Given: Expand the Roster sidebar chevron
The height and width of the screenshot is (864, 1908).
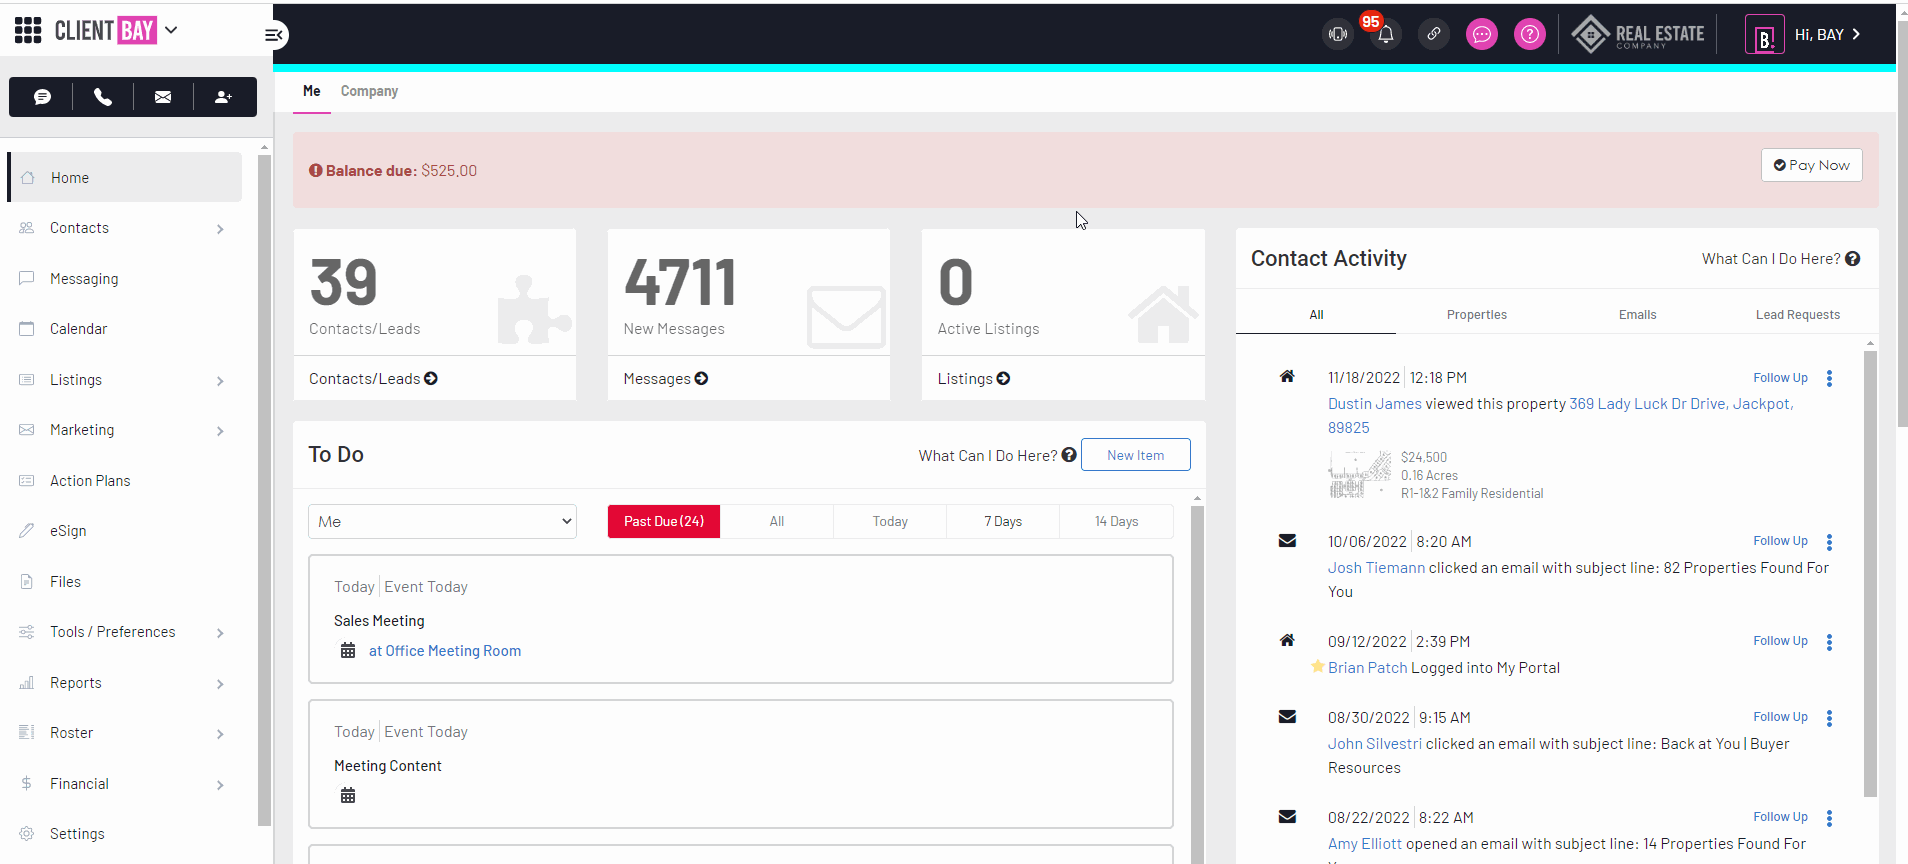Looking at the screenshot, I should coord(220,734).
